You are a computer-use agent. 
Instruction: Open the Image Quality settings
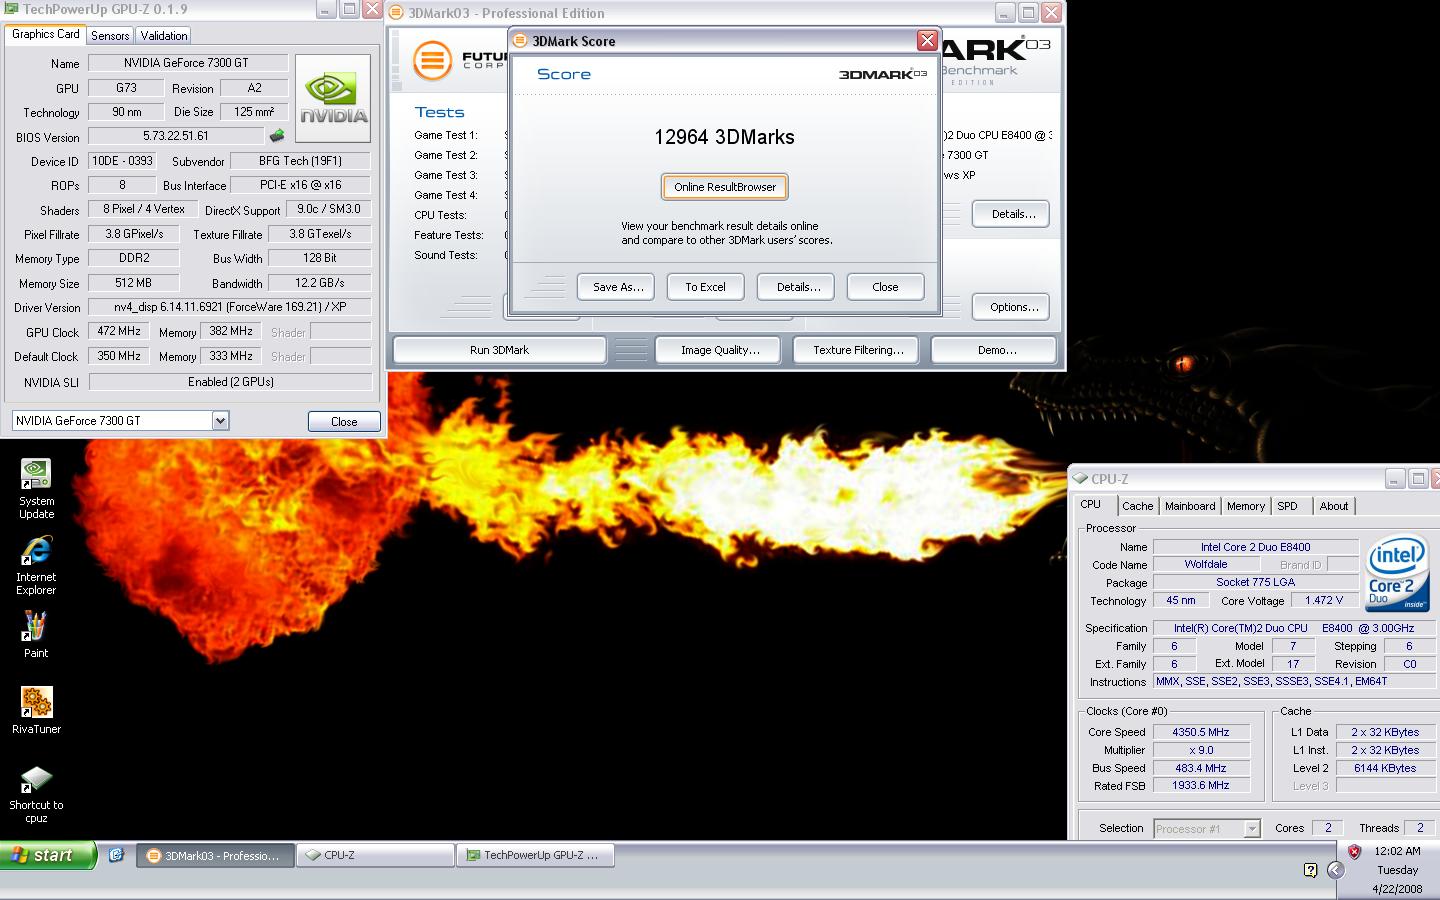(x=720, y=350)
